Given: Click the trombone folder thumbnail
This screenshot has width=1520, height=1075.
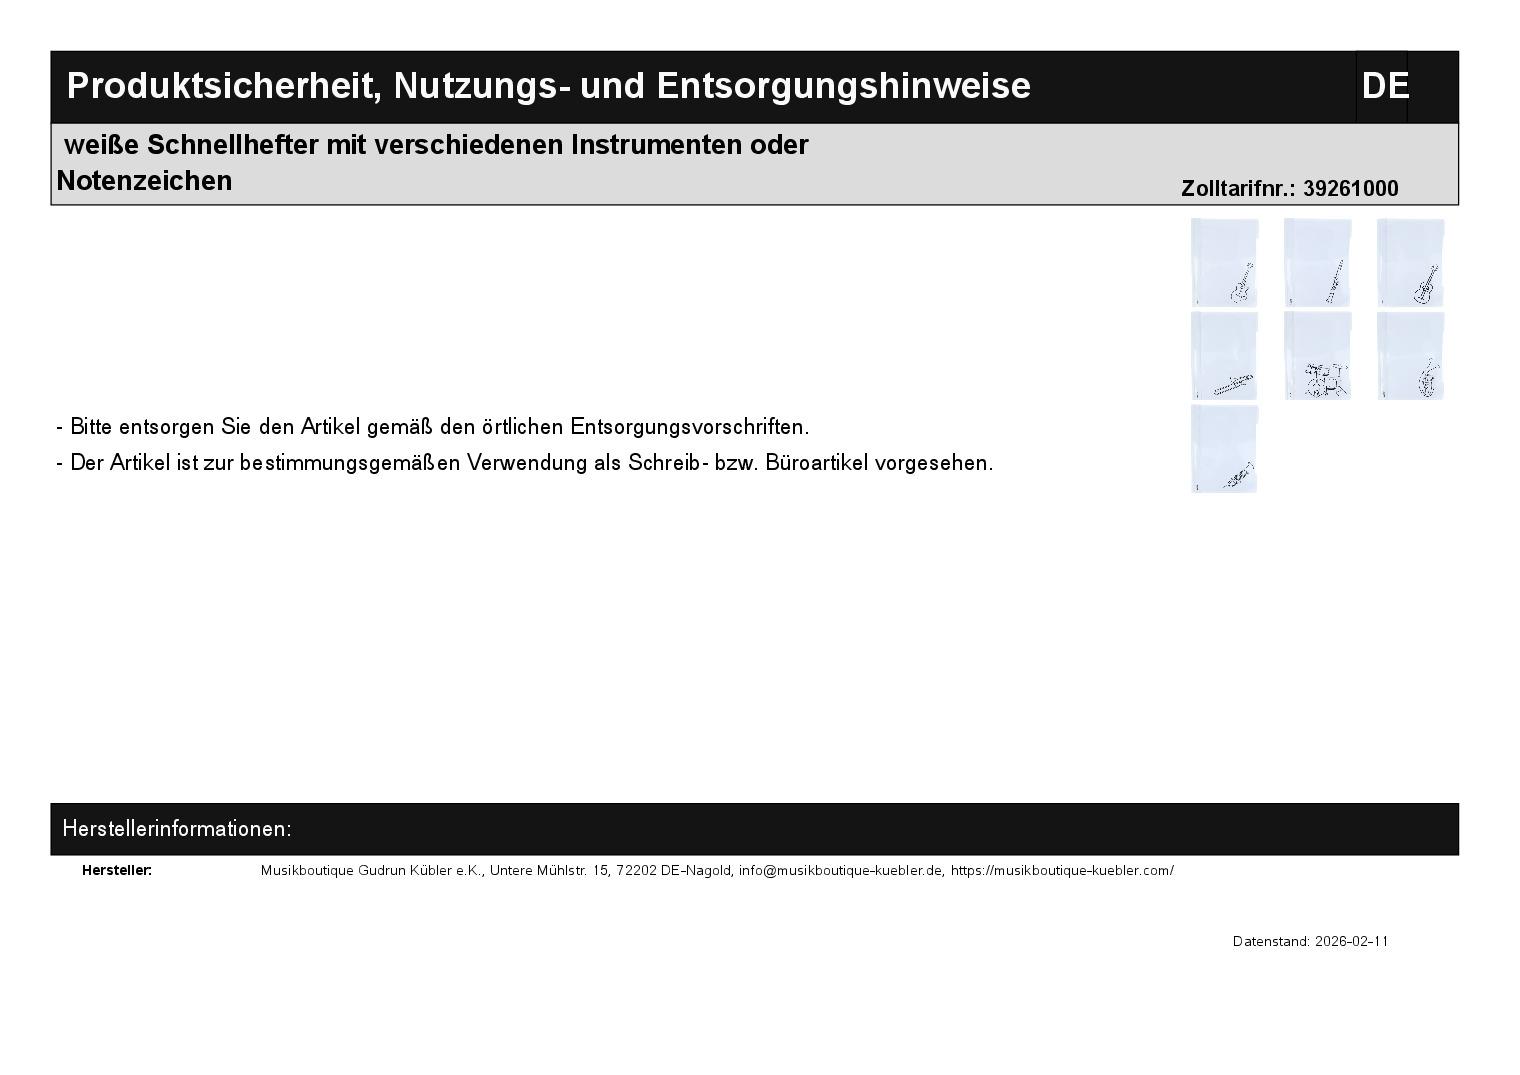Looking at the screenshot, I should (x=1224, y=355).
